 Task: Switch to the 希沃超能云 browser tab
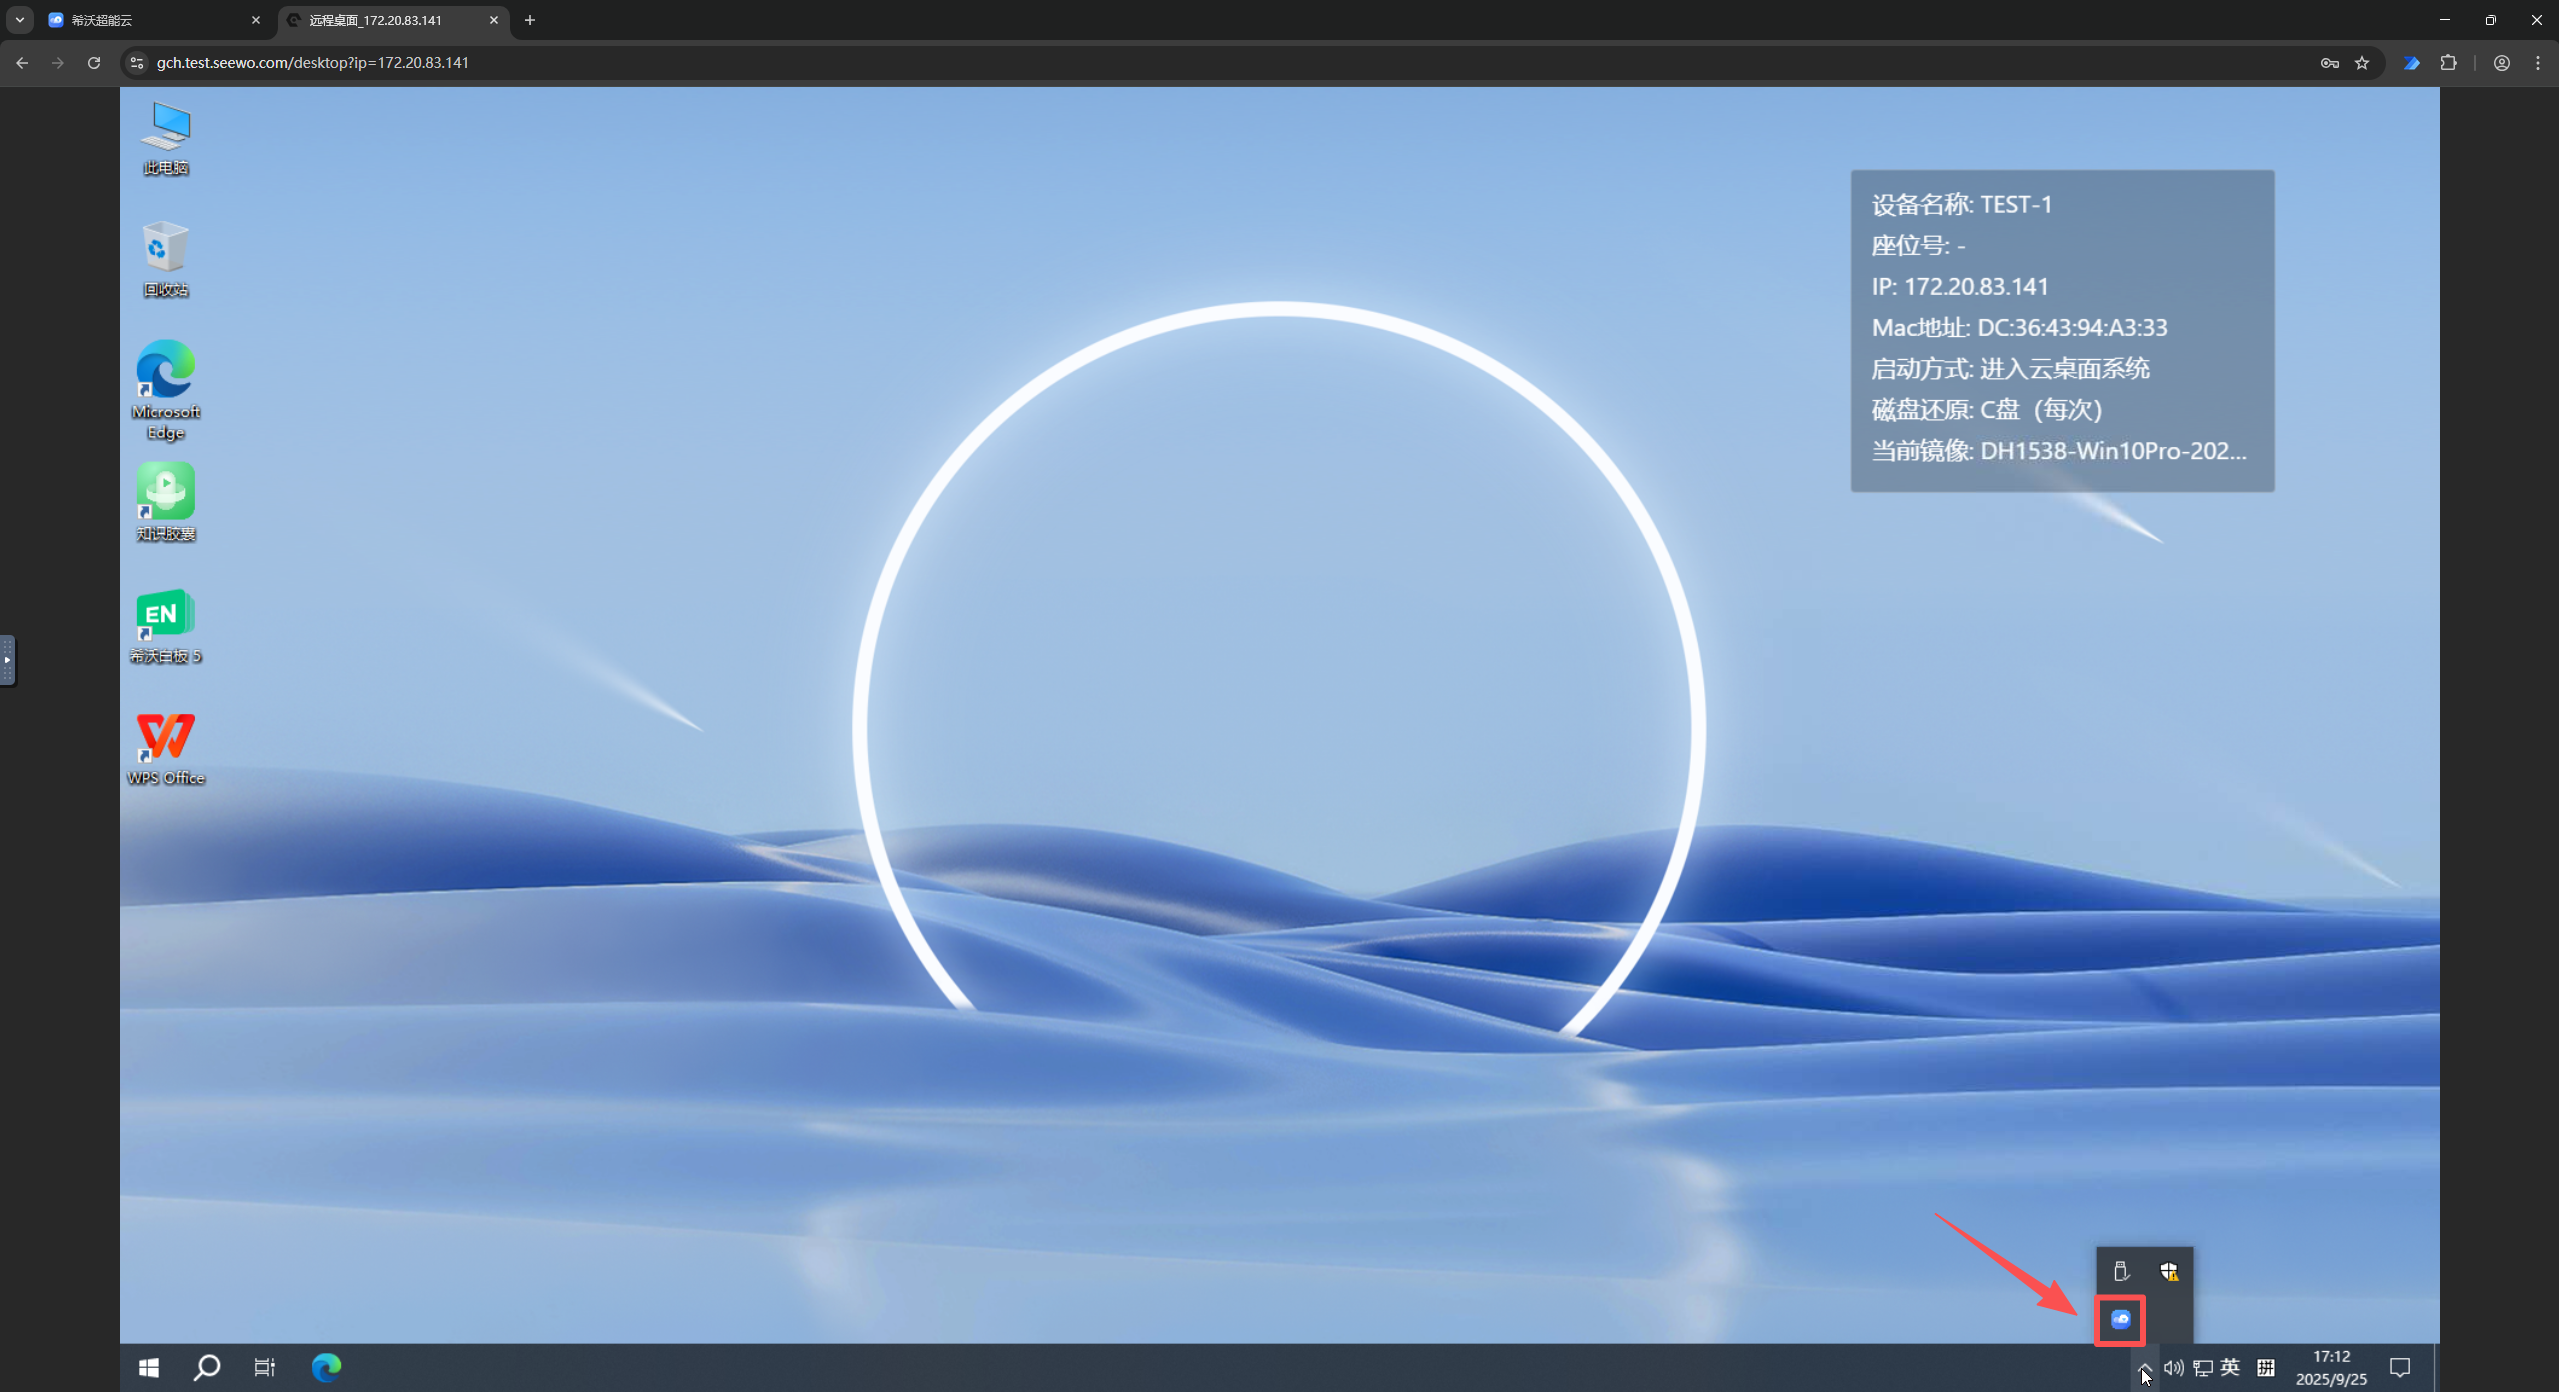point(150,20)
